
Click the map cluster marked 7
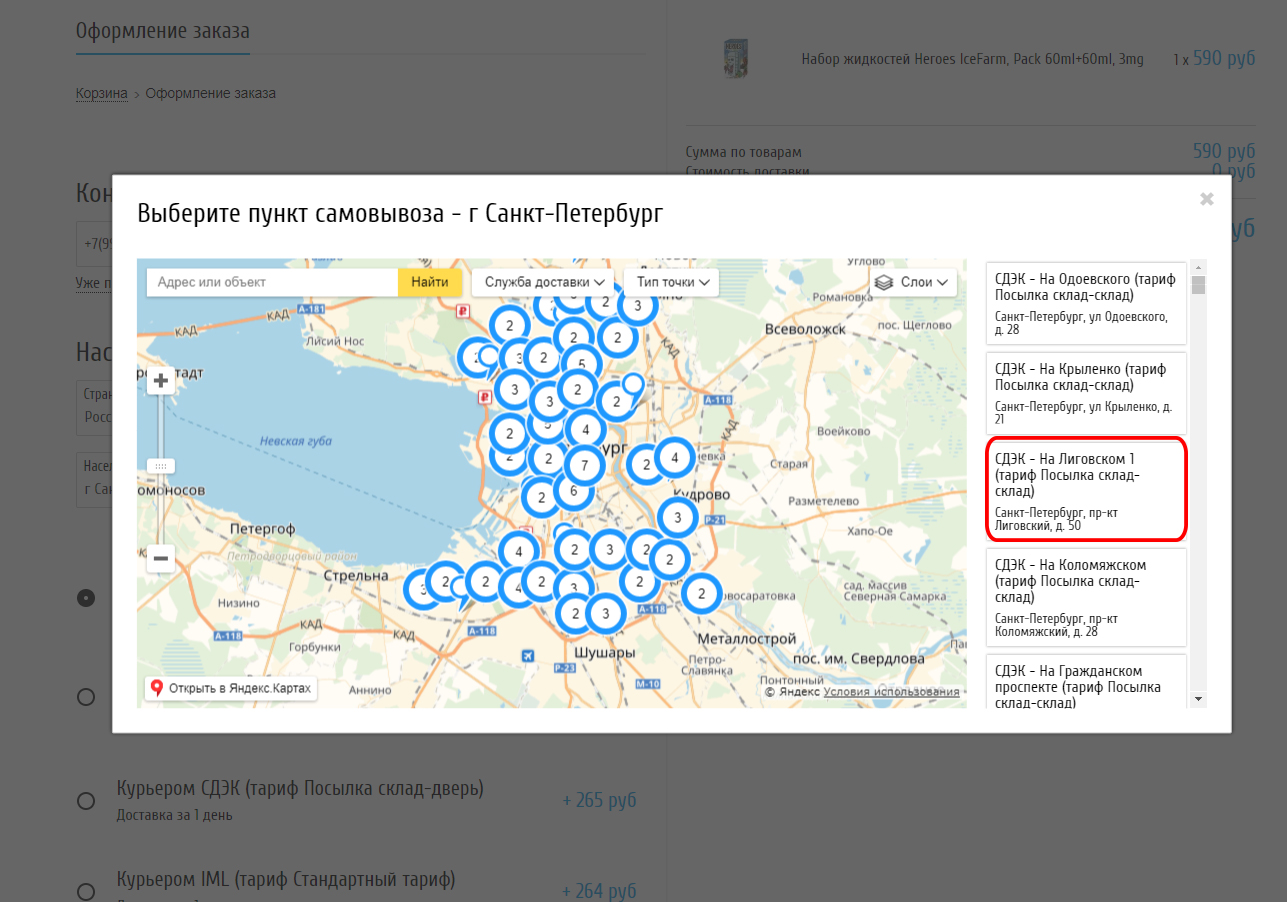pyautogui.click(x=584, y=465)
